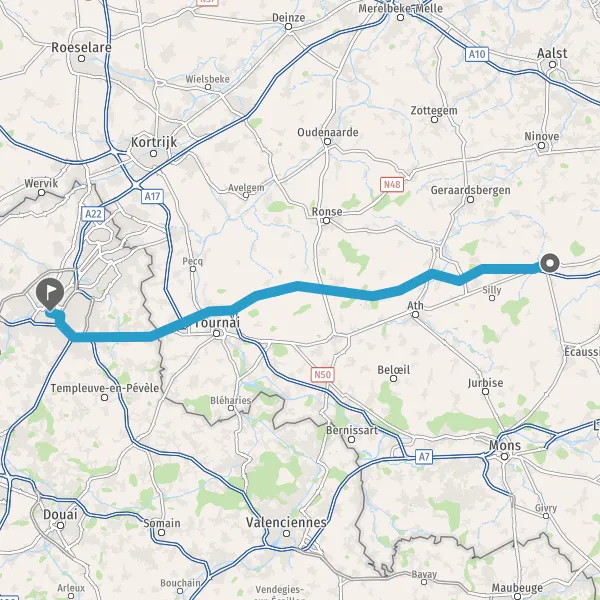
Task: Click the destination flag marker pin
Action: pyautogui.click(x=50, y=294)
